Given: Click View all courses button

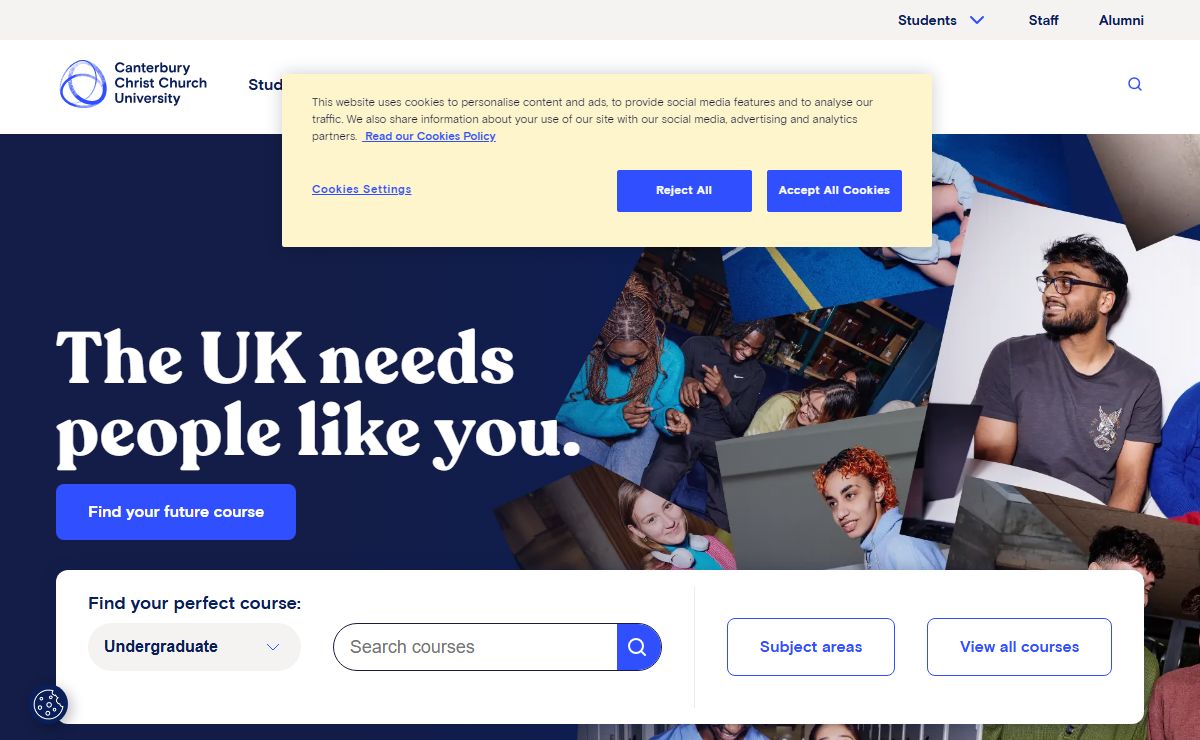Looking at the screenshot, I should coord(1019,647).
